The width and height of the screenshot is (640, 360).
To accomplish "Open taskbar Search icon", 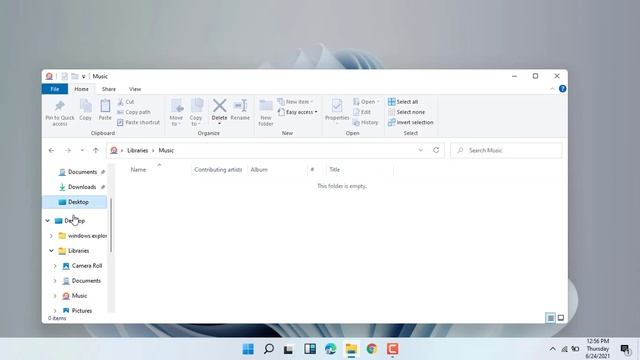I will point(269,349).
